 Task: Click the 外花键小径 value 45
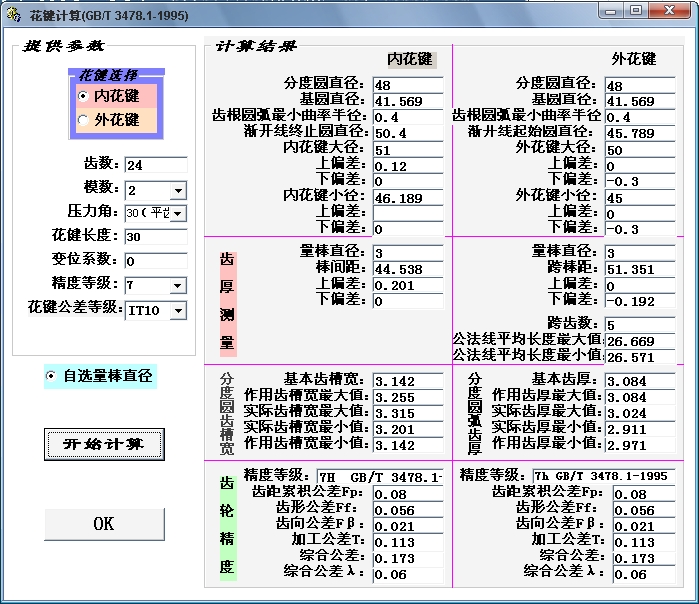coord(640,198)
